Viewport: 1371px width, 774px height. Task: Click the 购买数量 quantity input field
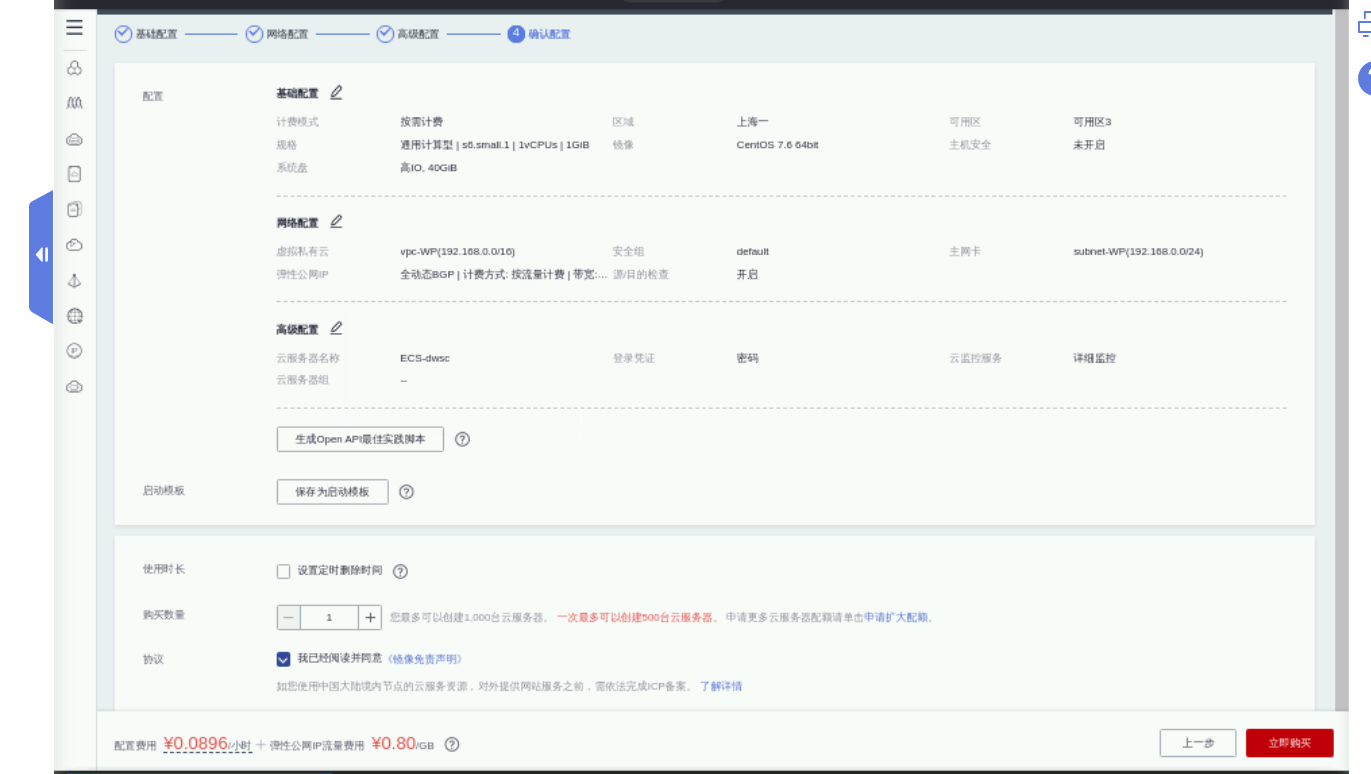(329, 617)
